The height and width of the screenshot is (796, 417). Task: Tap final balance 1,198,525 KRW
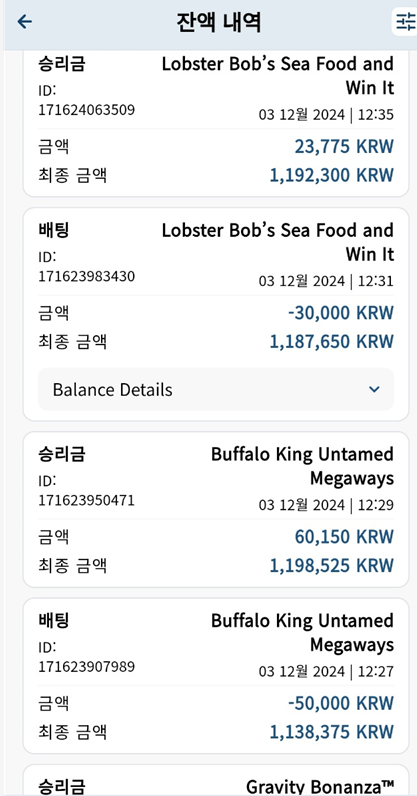[x=331, y=565]
